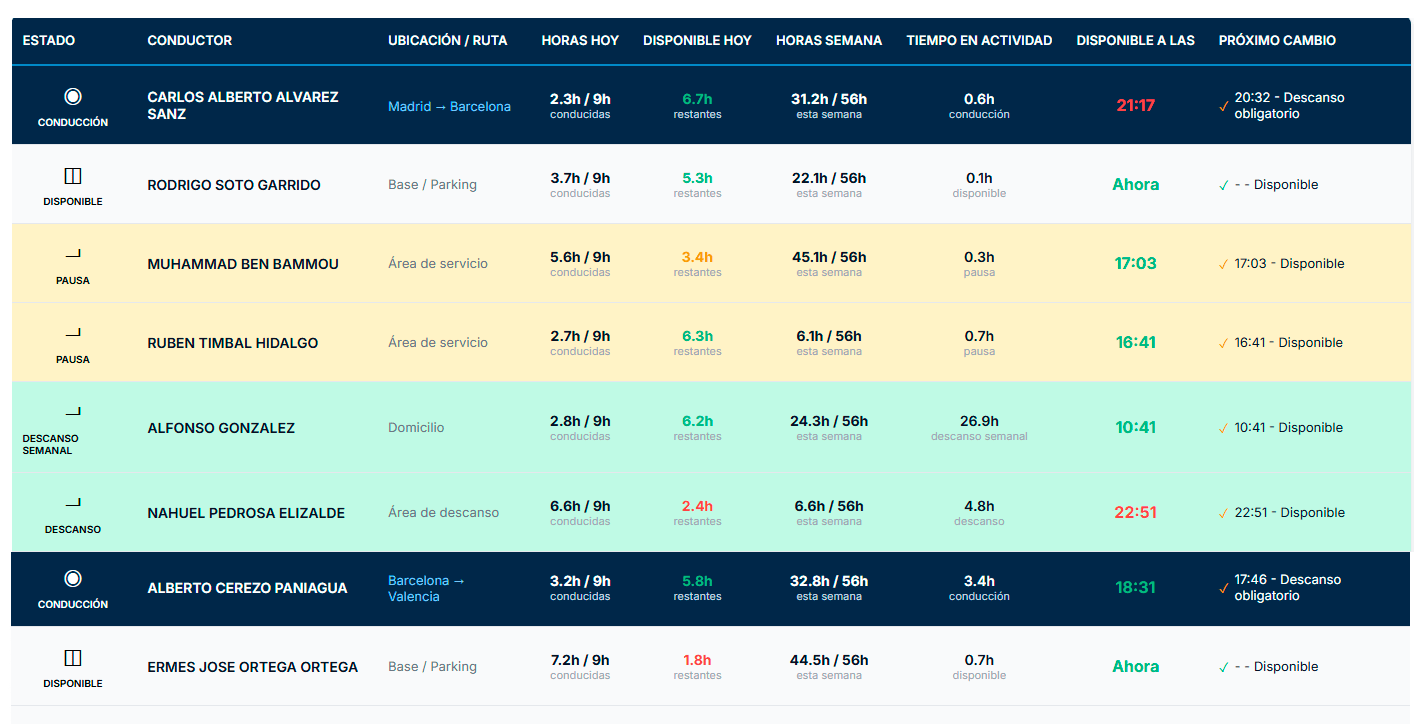The width and height of the screenshot is (1425, 724).
Task: Click the available icon for Ermes Jose Ortega
Action: coord(72,658)
